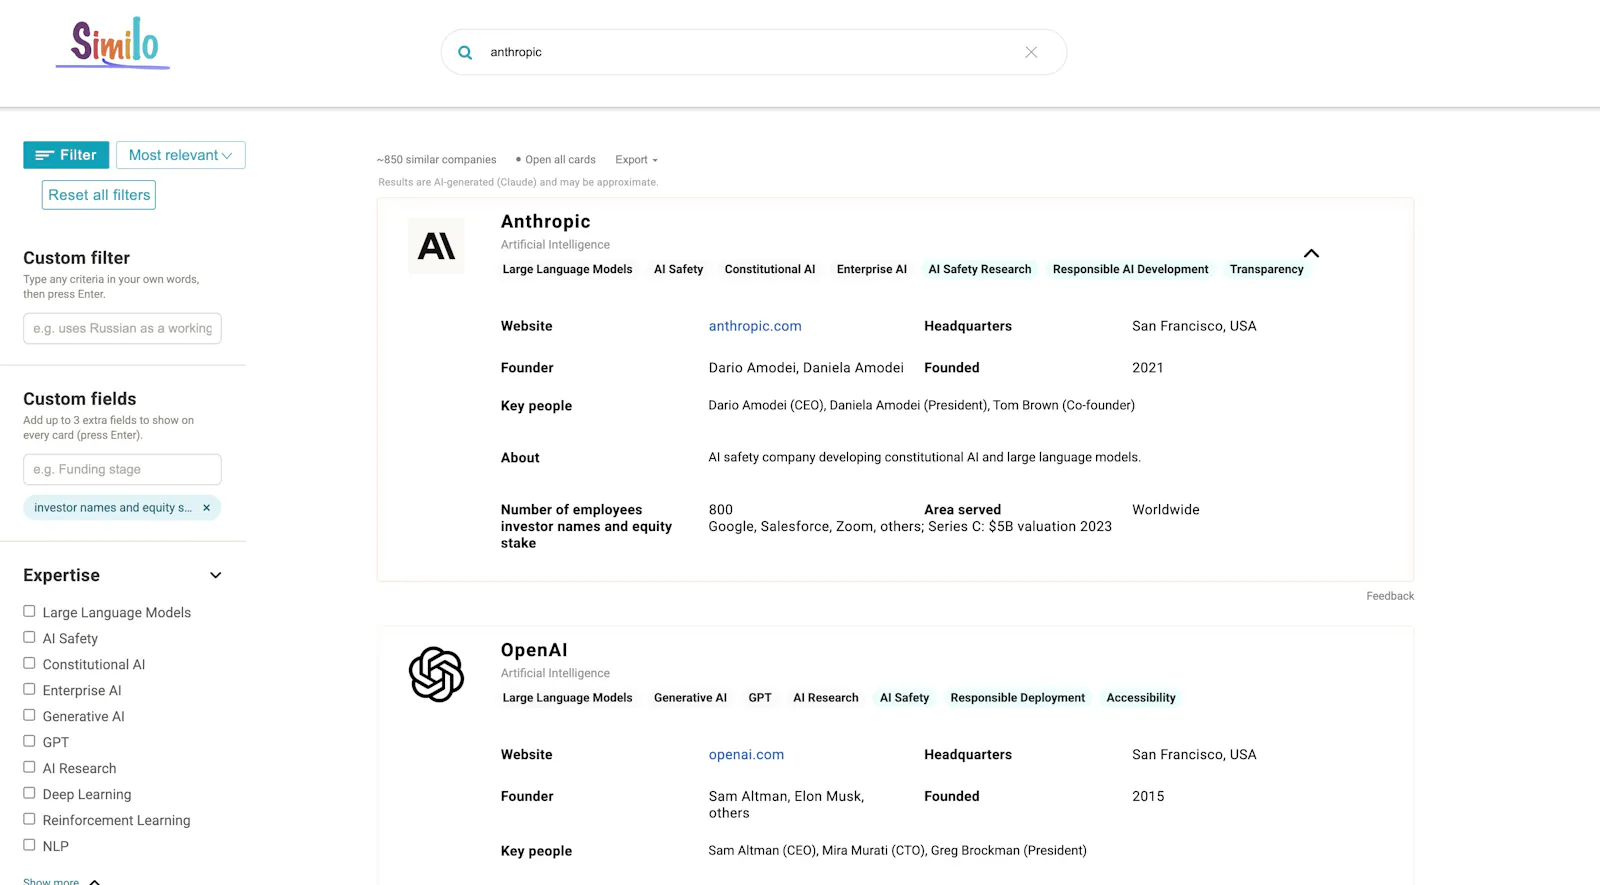
Task: Click the Anthropic company name heading
Action: tap(545, 222)
